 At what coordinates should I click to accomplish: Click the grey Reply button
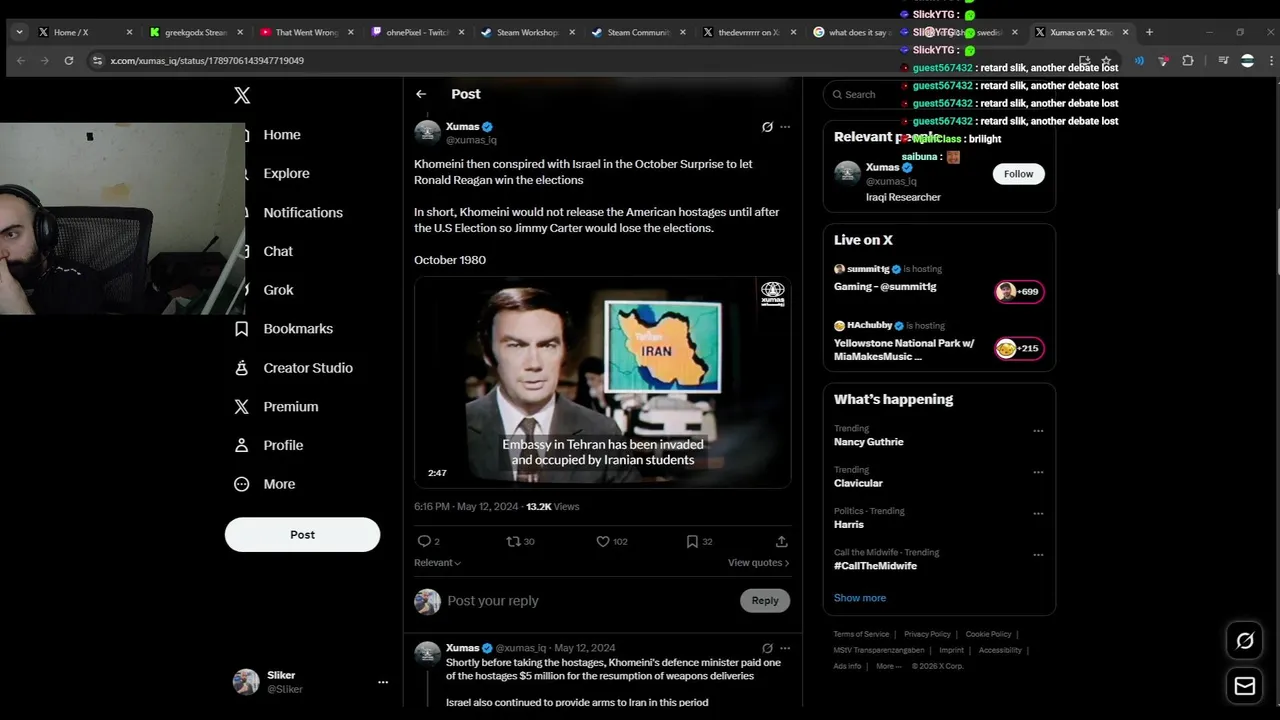pos(765,601)
